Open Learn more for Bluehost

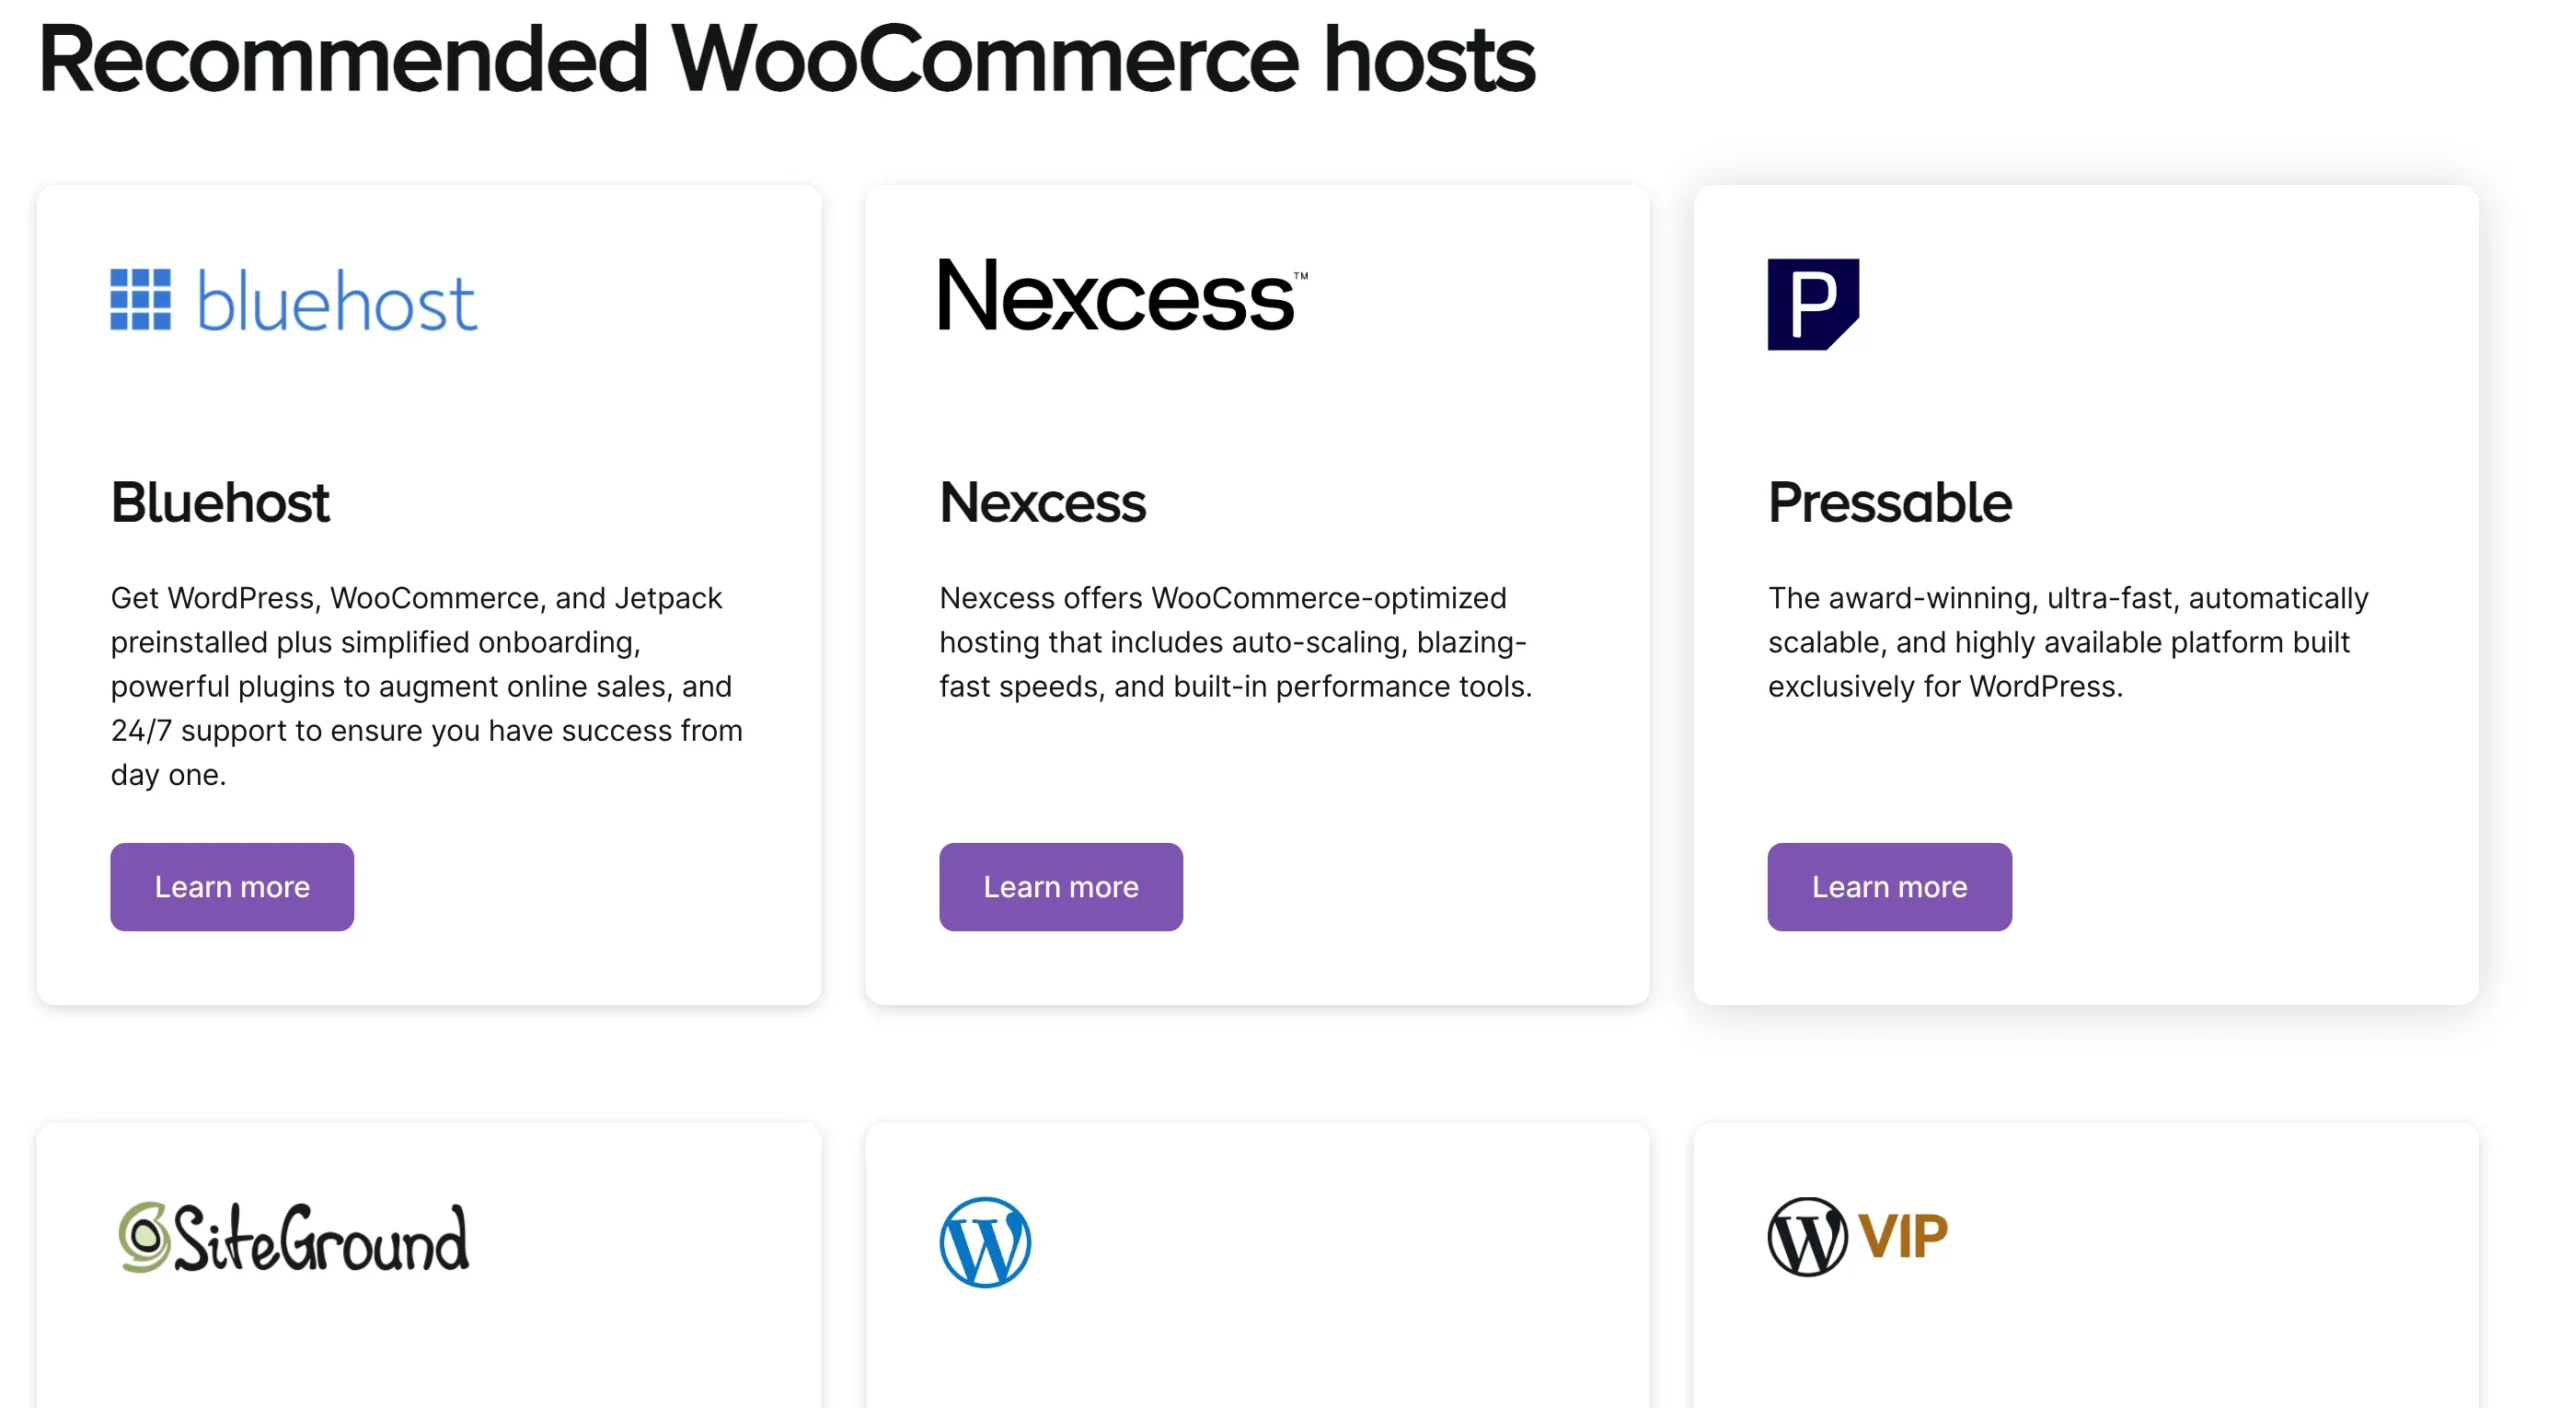tap(232, 887)
